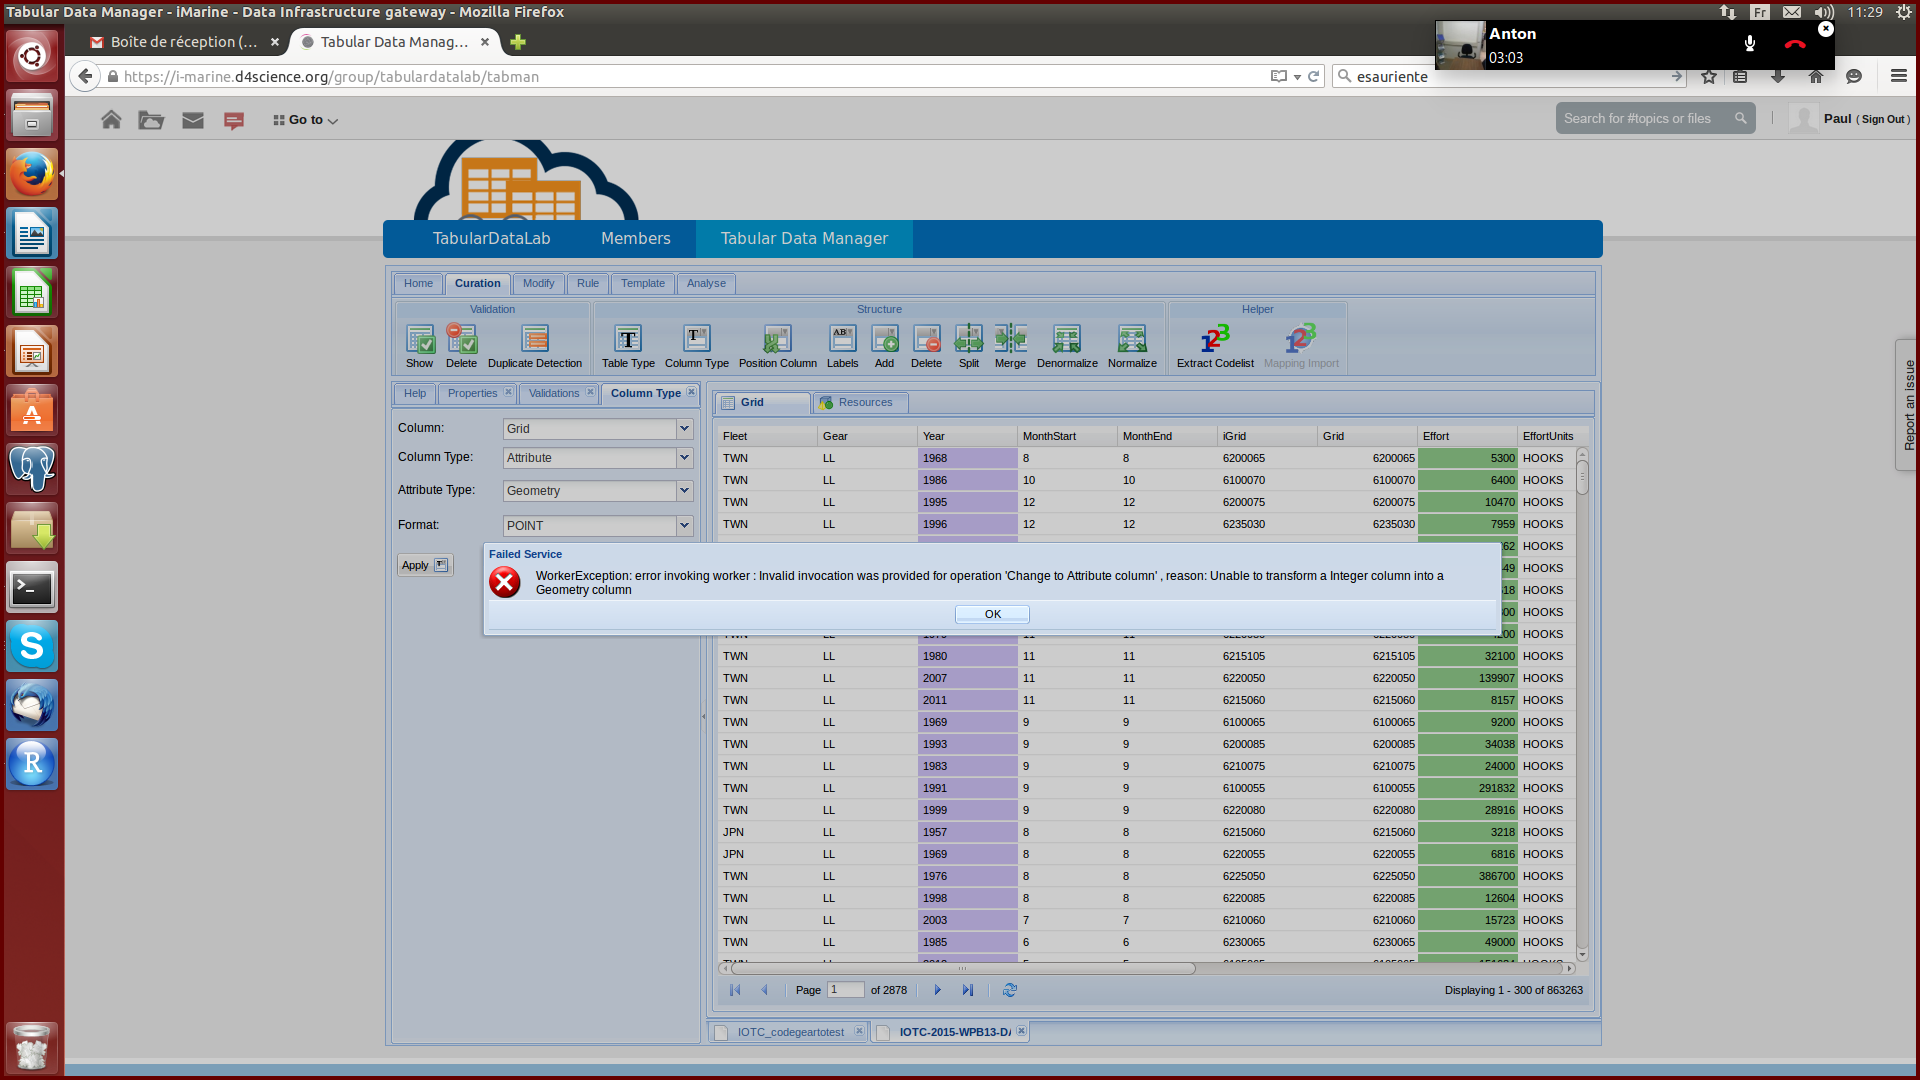
Task: Open the Merge columns tool
Action: (x=1010, y=340)
